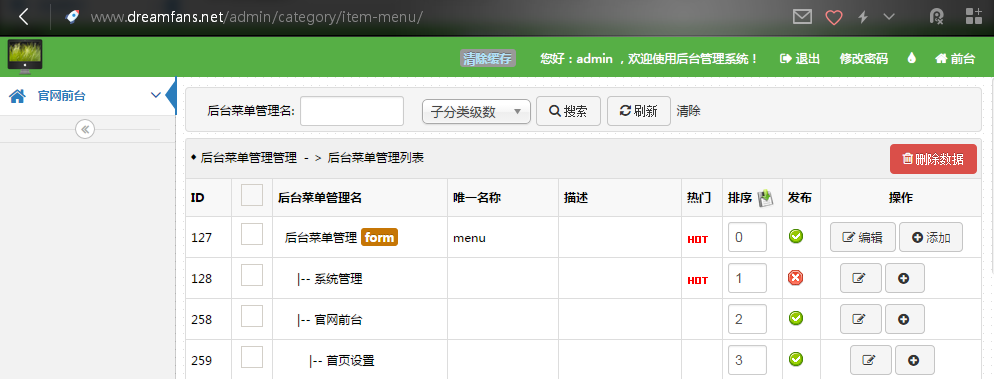Check the box for row 127
Viewport: 994px width, 379px height.
pos(252,234)
